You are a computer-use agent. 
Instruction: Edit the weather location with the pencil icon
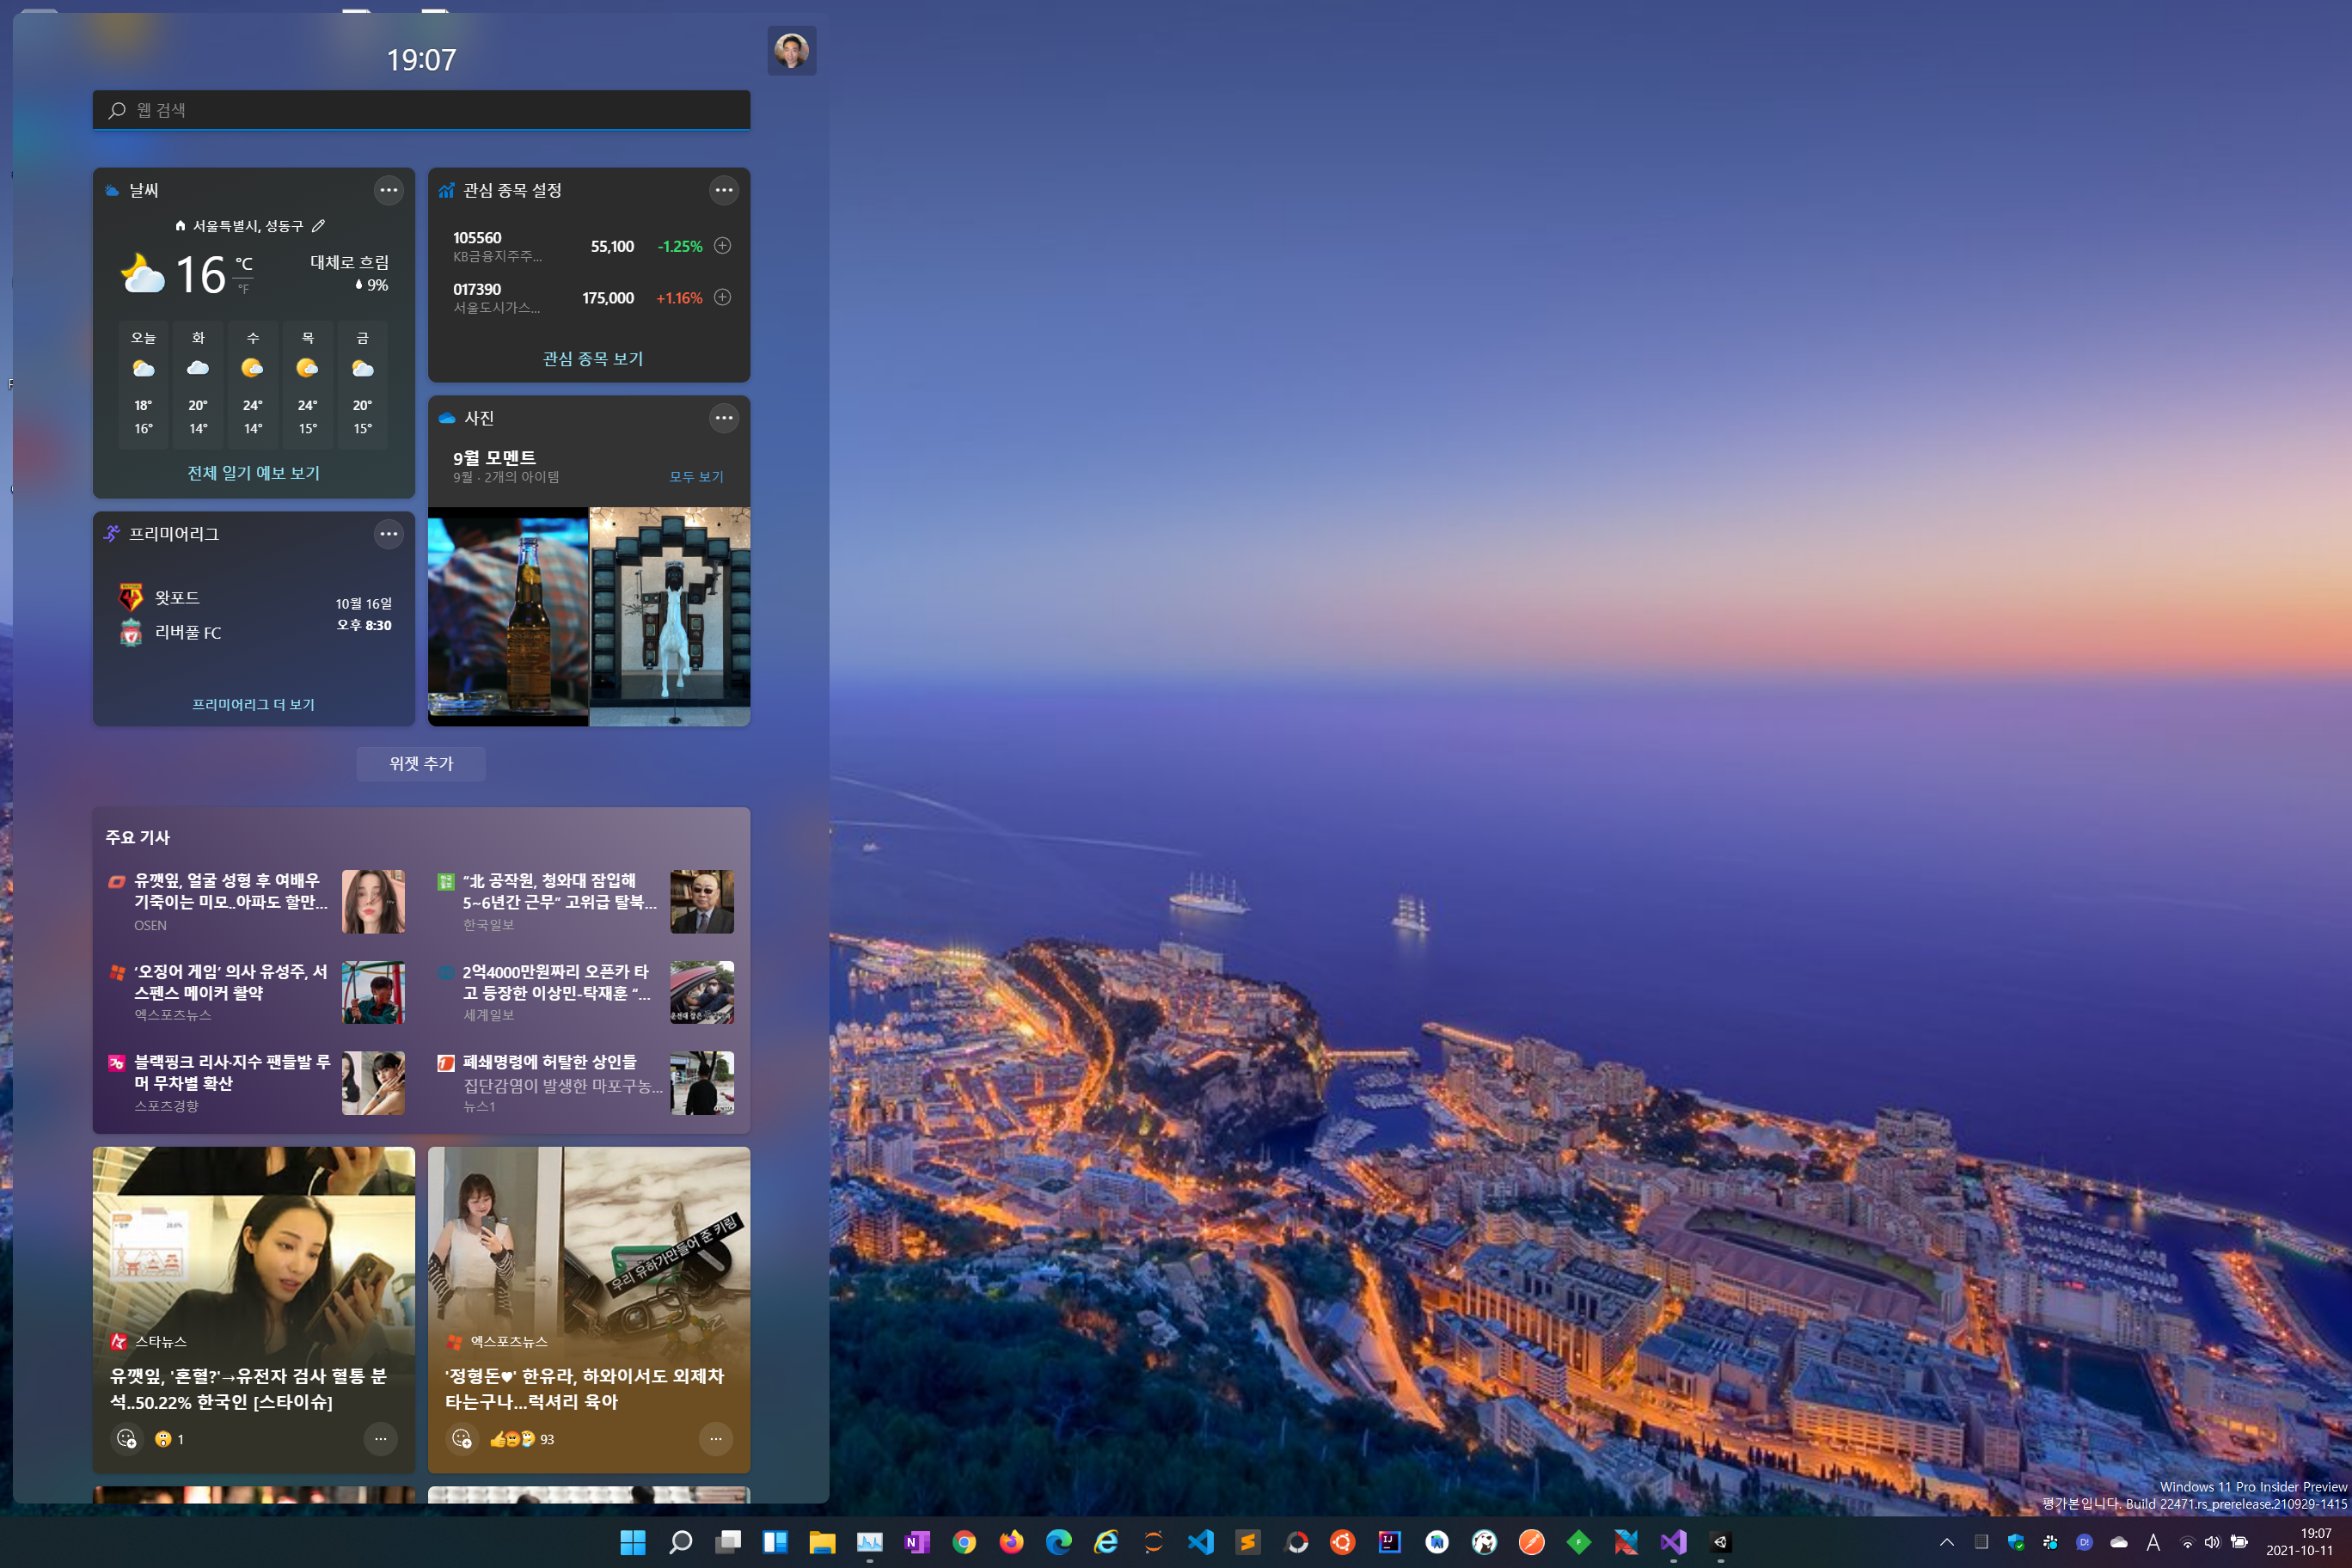(x=319, y=226)
